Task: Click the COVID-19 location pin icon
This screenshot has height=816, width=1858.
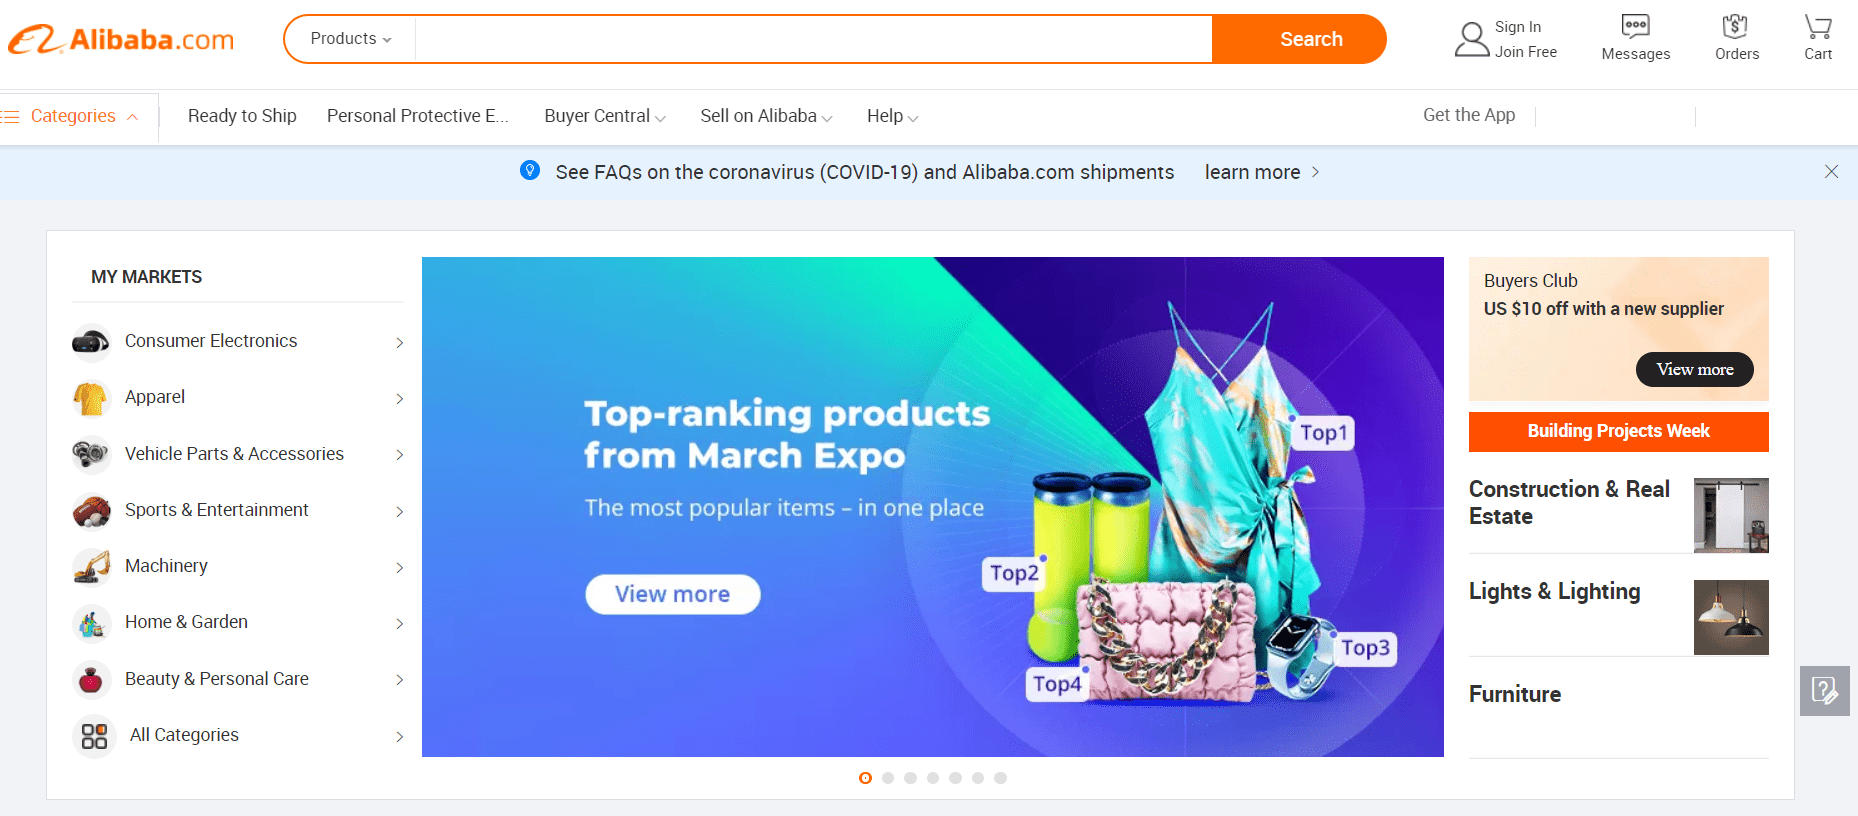Action: [530, 171]
